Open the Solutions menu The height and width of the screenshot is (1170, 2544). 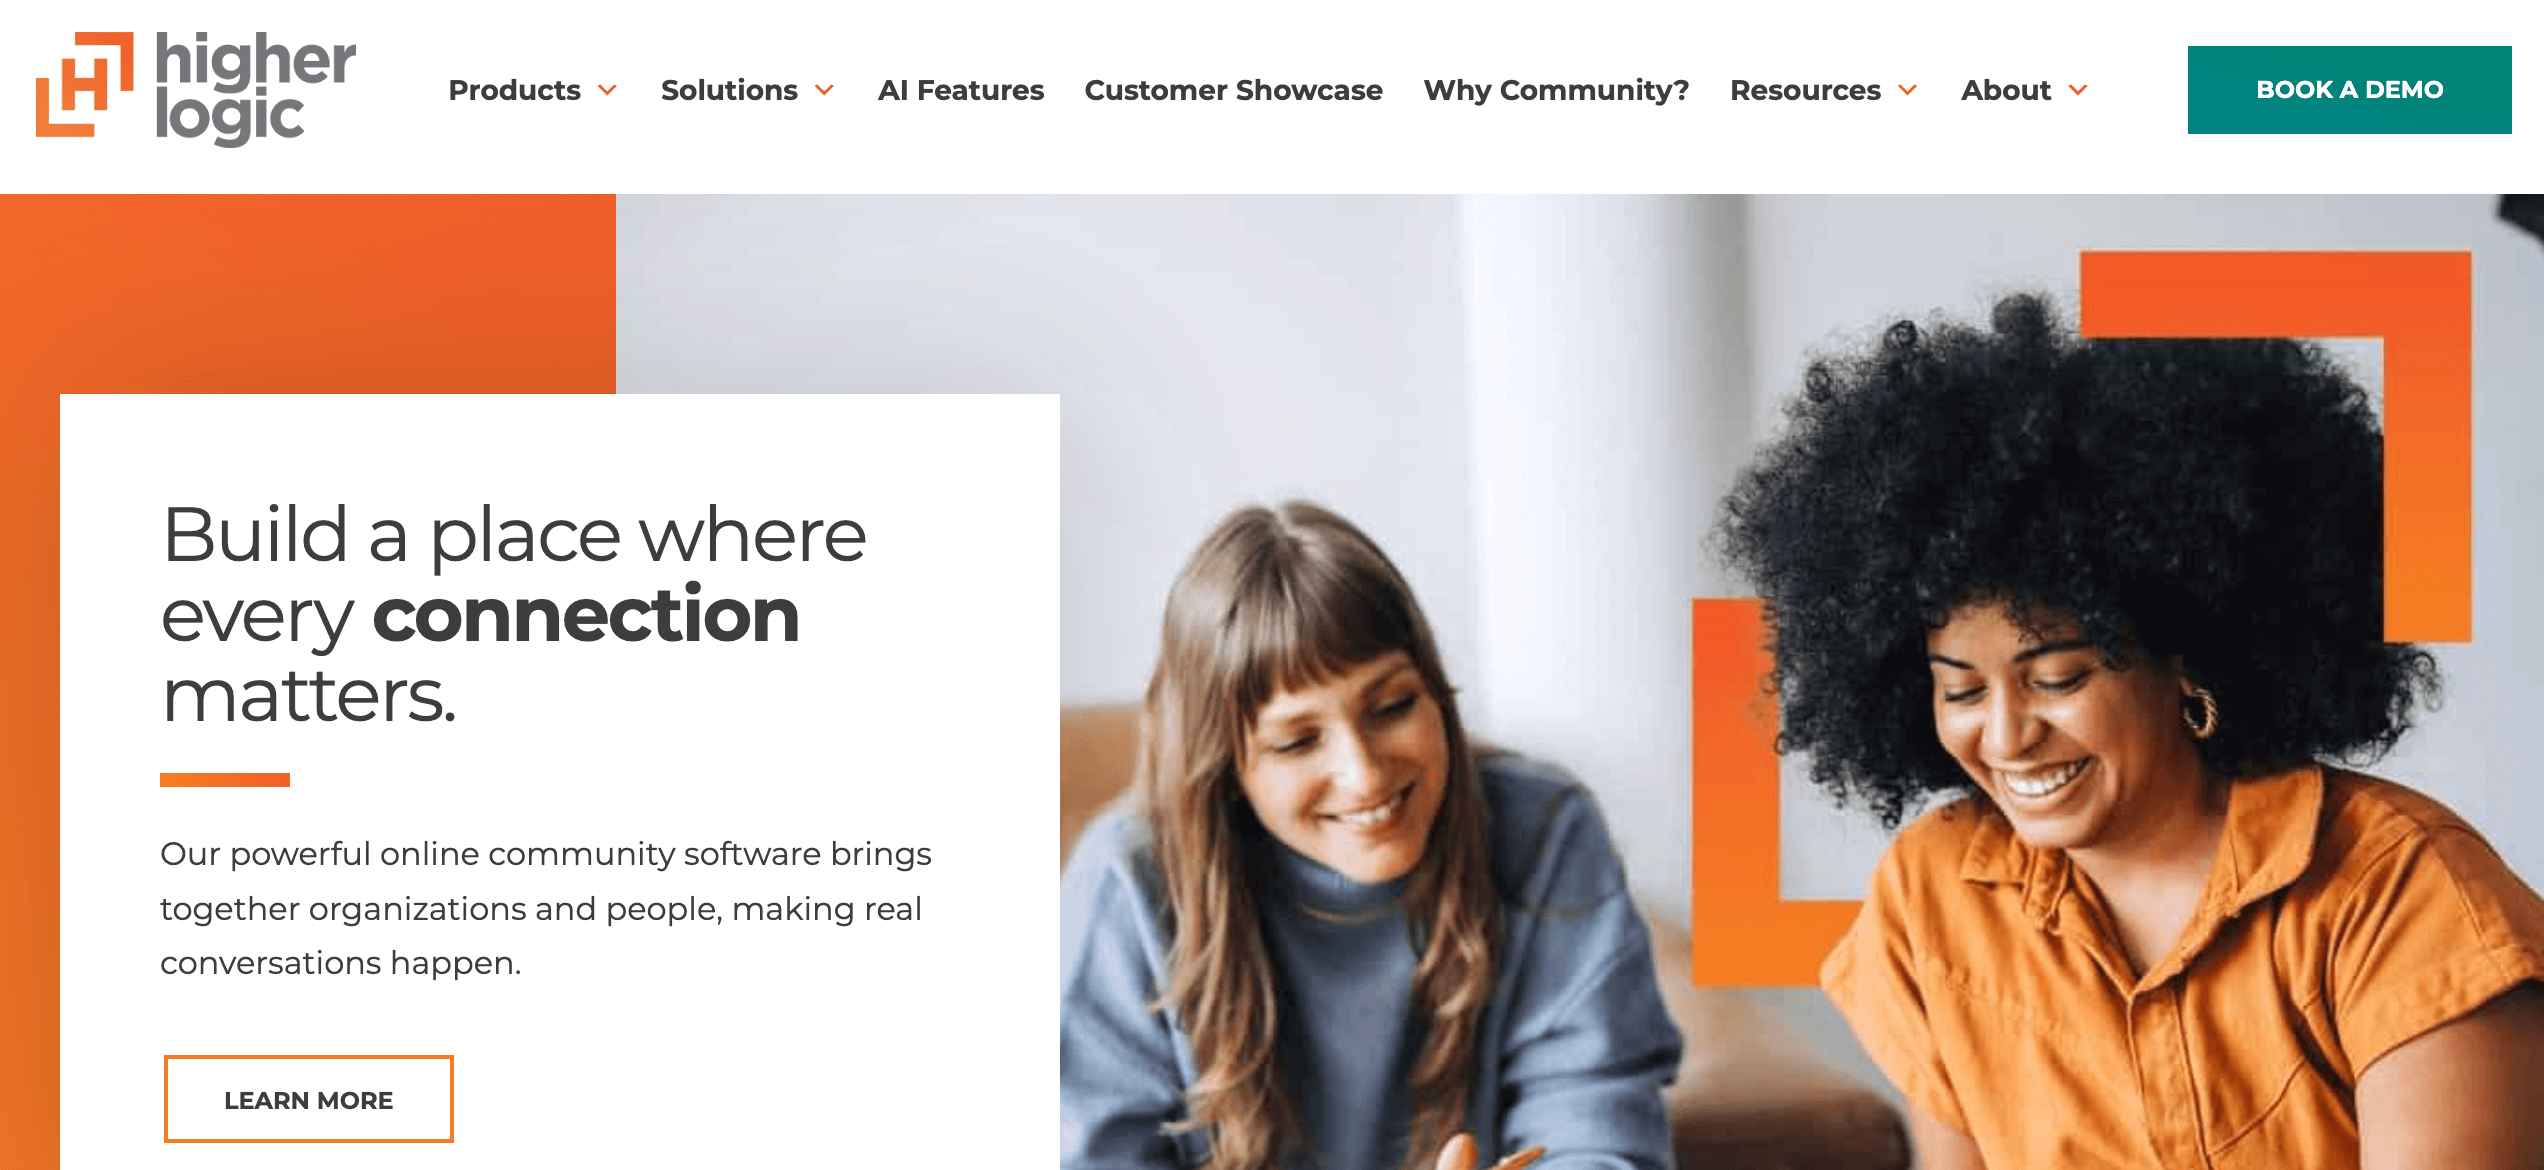[x=729, y=90]
